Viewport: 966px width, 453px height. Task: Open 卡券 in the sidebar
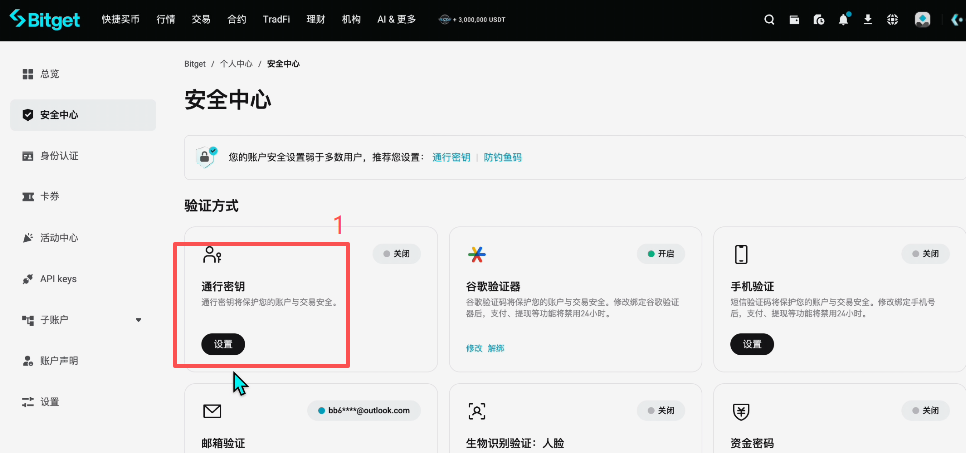point(83,197)
